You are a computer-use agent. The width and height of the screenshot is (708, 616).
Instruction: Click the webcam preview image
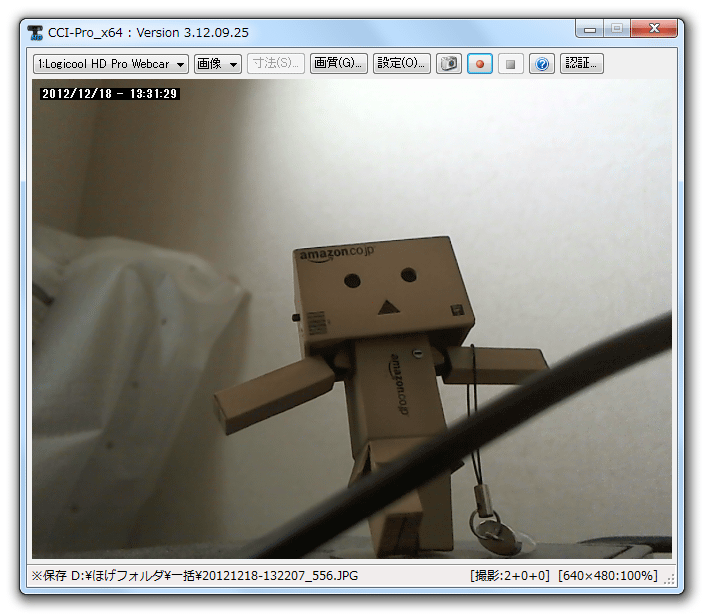pyautogui.click(x=352, y=319)
